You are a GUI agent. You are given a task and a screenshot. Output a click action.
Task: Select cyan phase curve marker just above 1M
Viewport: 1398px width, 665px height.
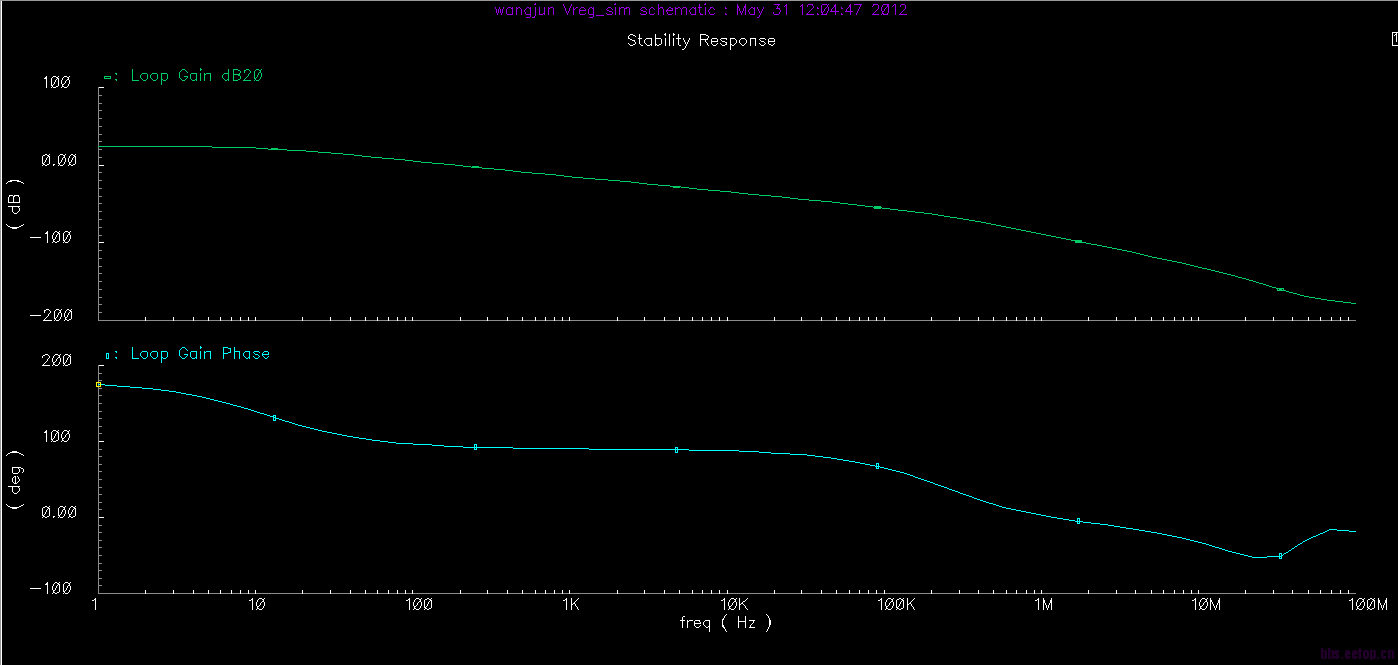click(1078, 521)
